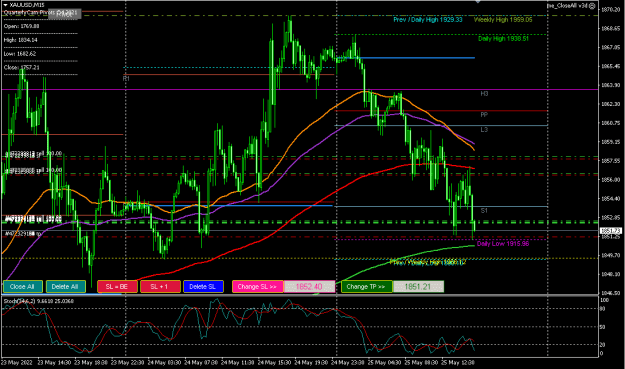Click the Close All button
This screenshot has width=625, height=369.
(x=22, y=287)
